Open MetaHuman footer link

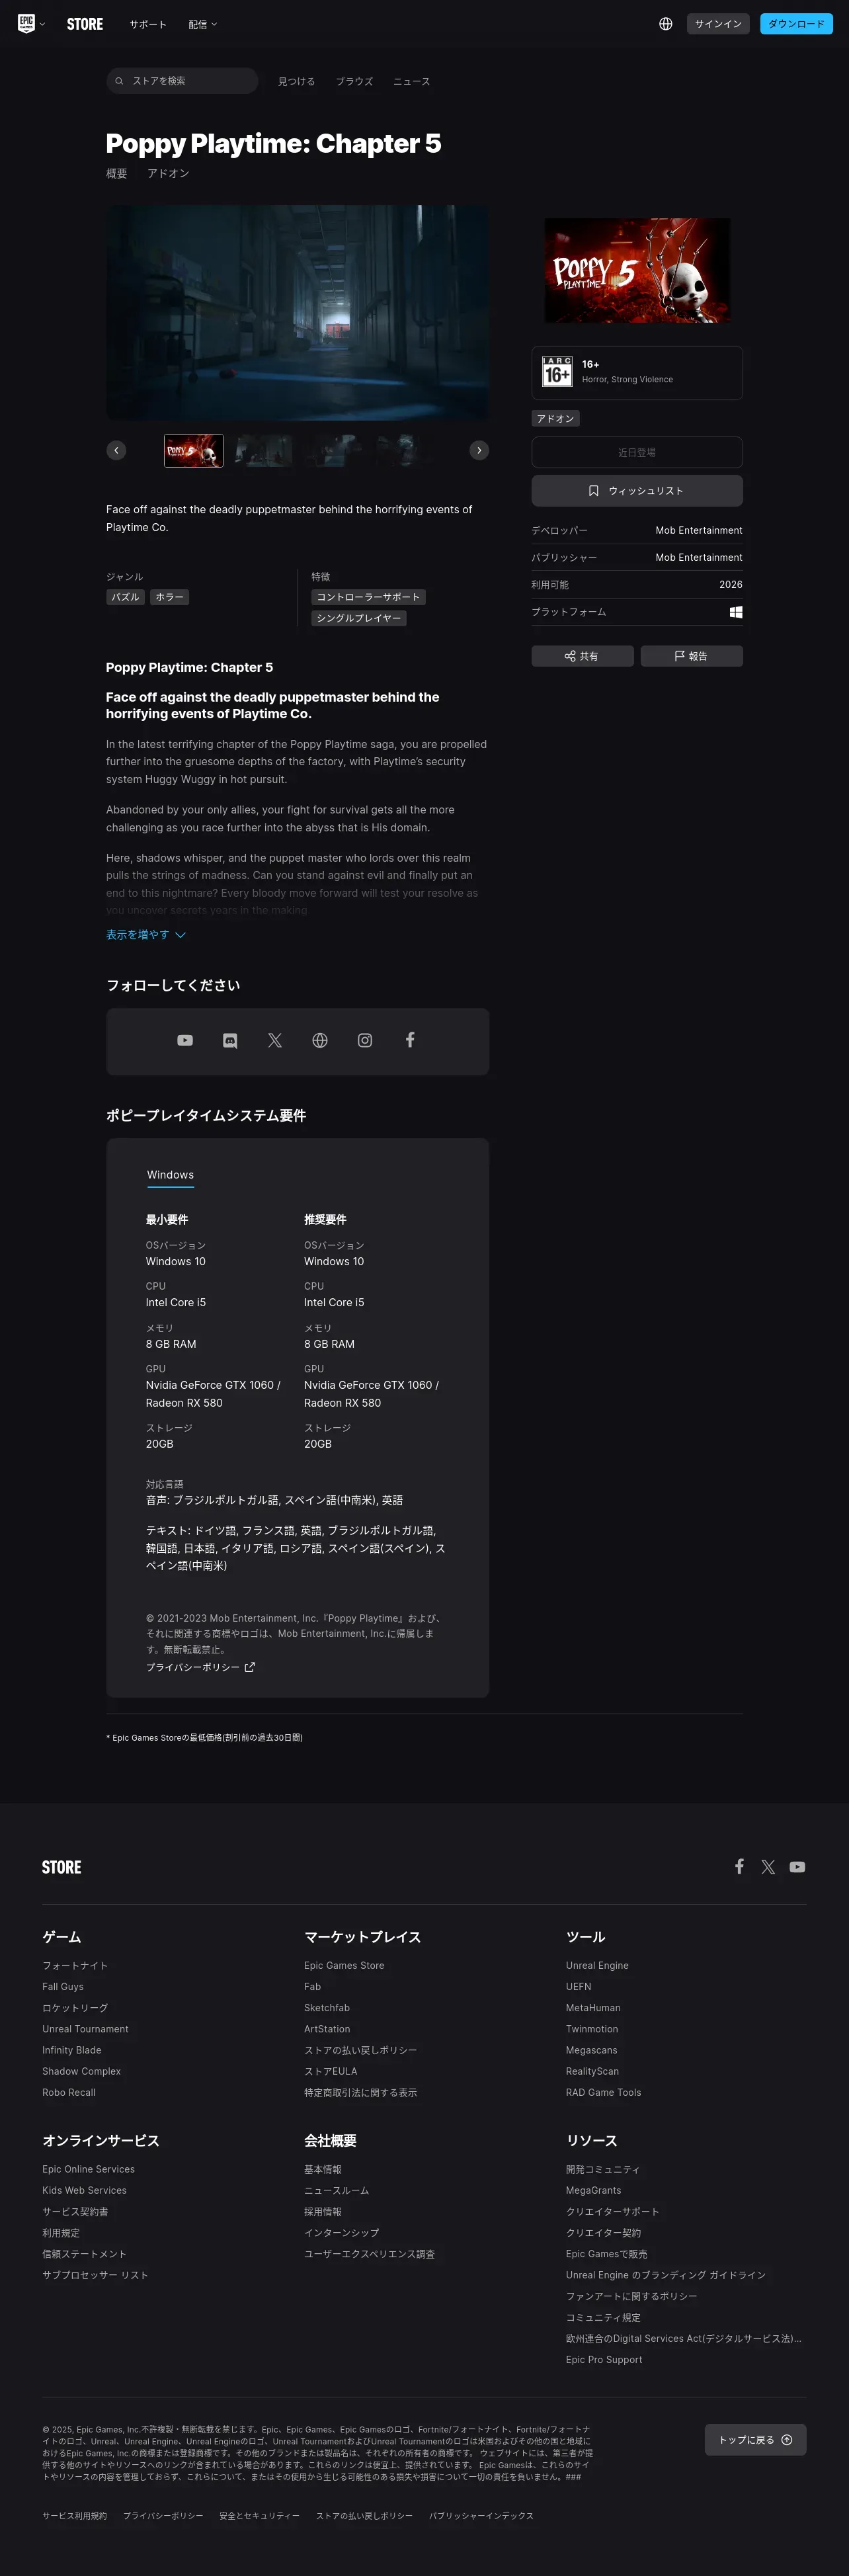(593, 2007)
